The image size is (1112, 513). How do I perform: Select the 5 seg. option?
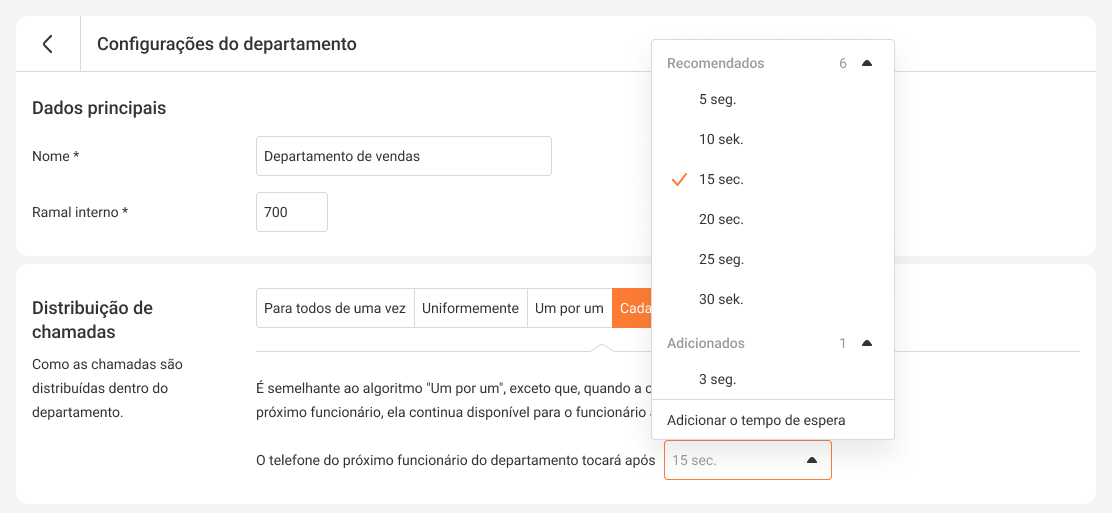tap(717, 99)
